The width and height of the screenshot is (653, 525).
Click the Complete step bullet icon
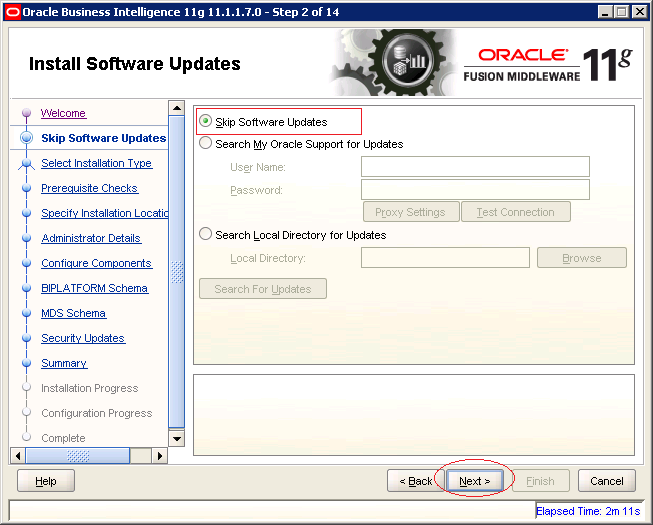(x=26, y=437)
